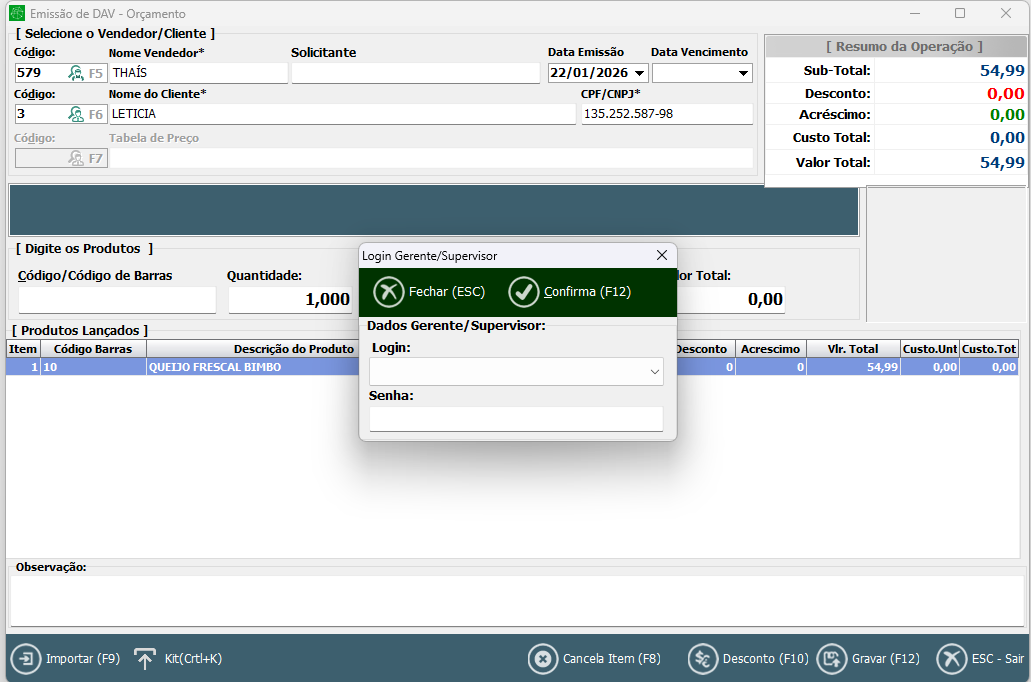The image size is (1031, 682).
Task: Click the Vlr. Total column header
Action: coord(852,349)
